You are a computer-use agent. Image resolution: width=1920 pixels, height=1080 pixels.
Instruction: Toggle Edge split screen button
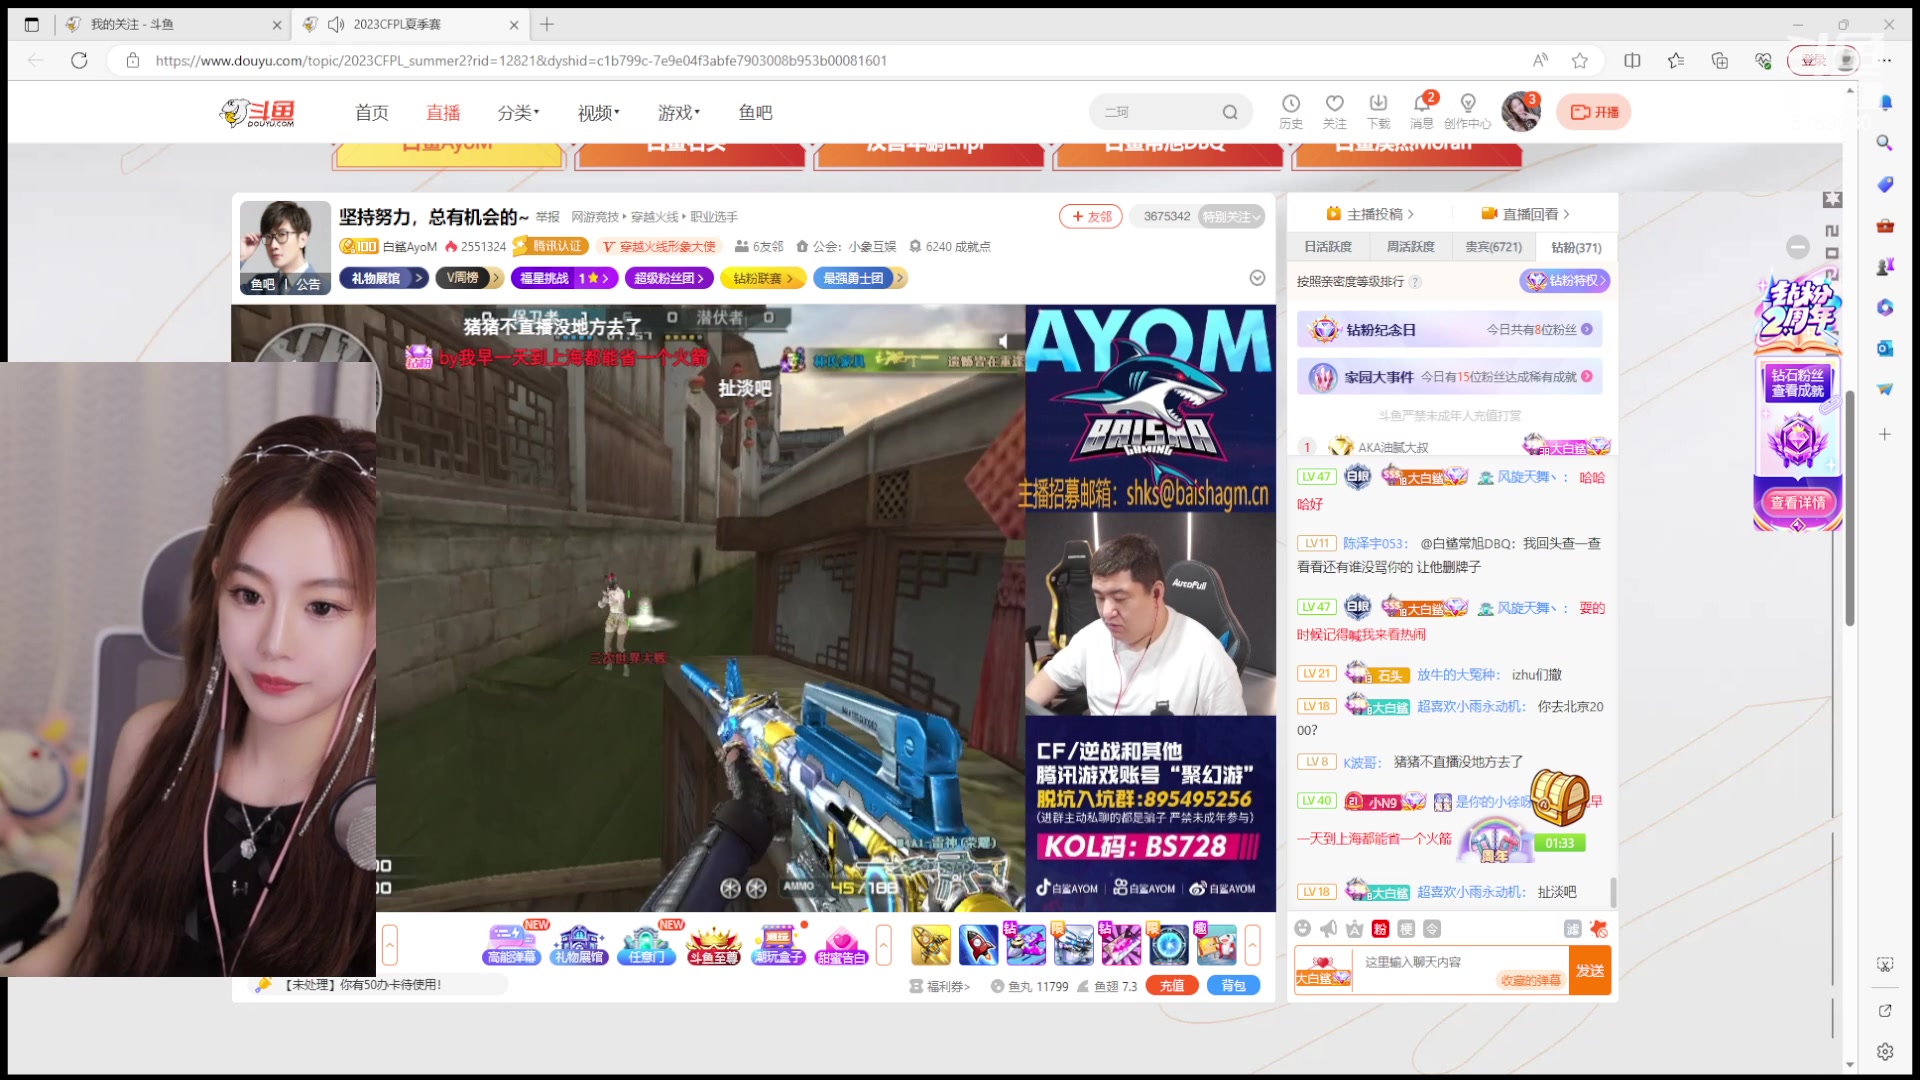[1632, 61]
